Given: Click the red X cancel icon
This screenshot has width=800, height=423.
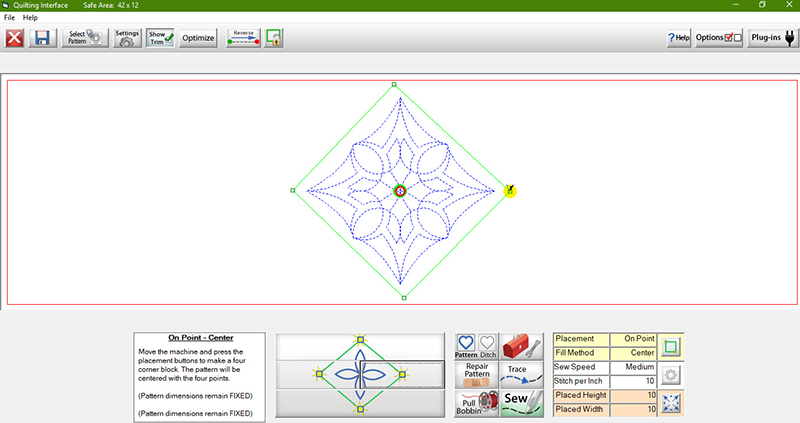Looking at the screenshot, I should (x=15, y=38).
